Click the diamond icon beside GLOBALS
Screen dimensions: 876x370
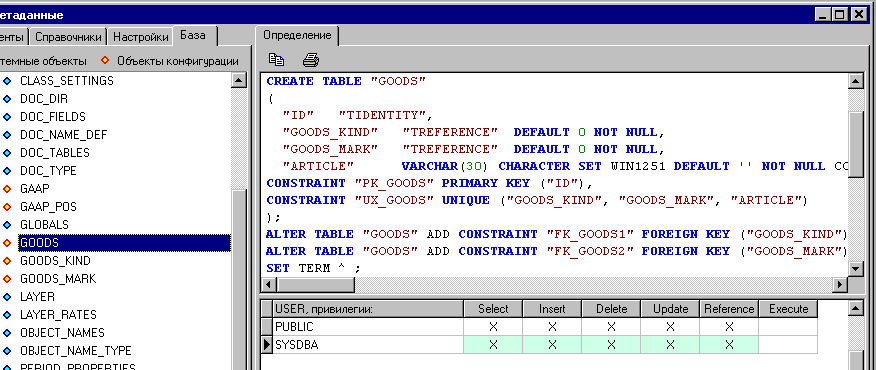tap(7, 225)
